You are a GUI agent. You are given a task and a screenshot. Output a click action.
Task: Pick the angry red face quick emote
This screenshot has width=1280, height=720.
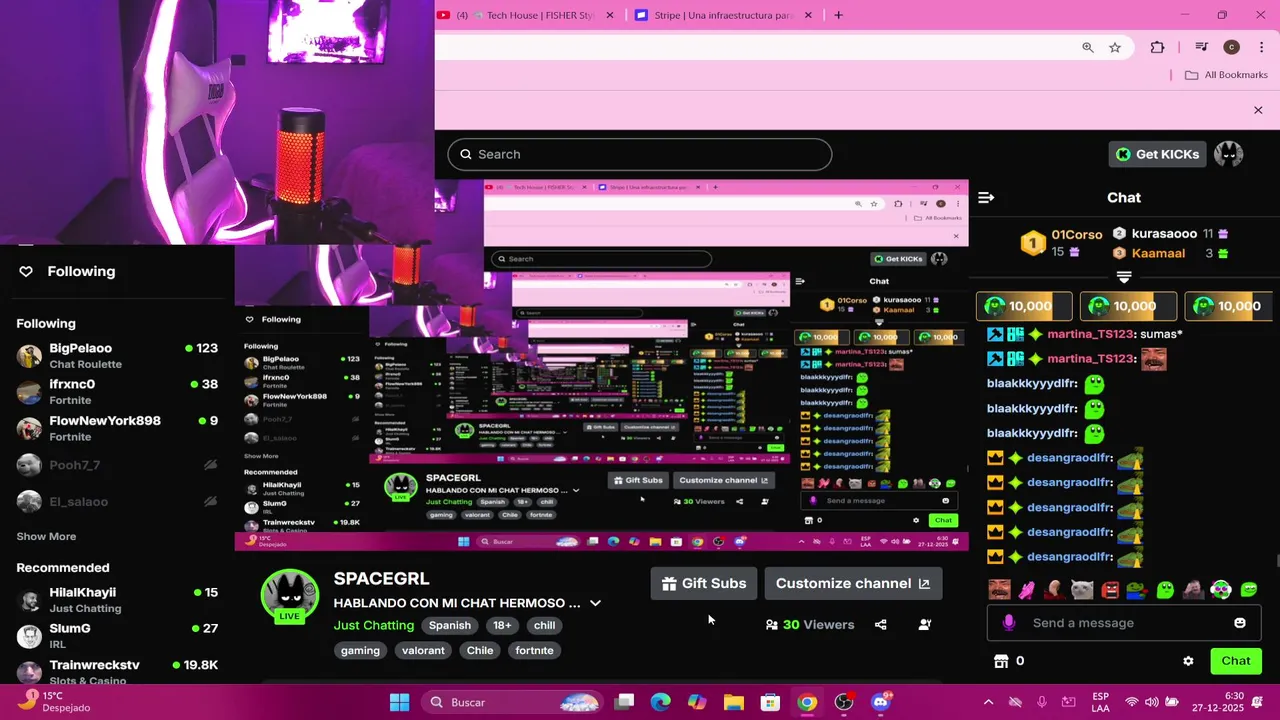1110,590
